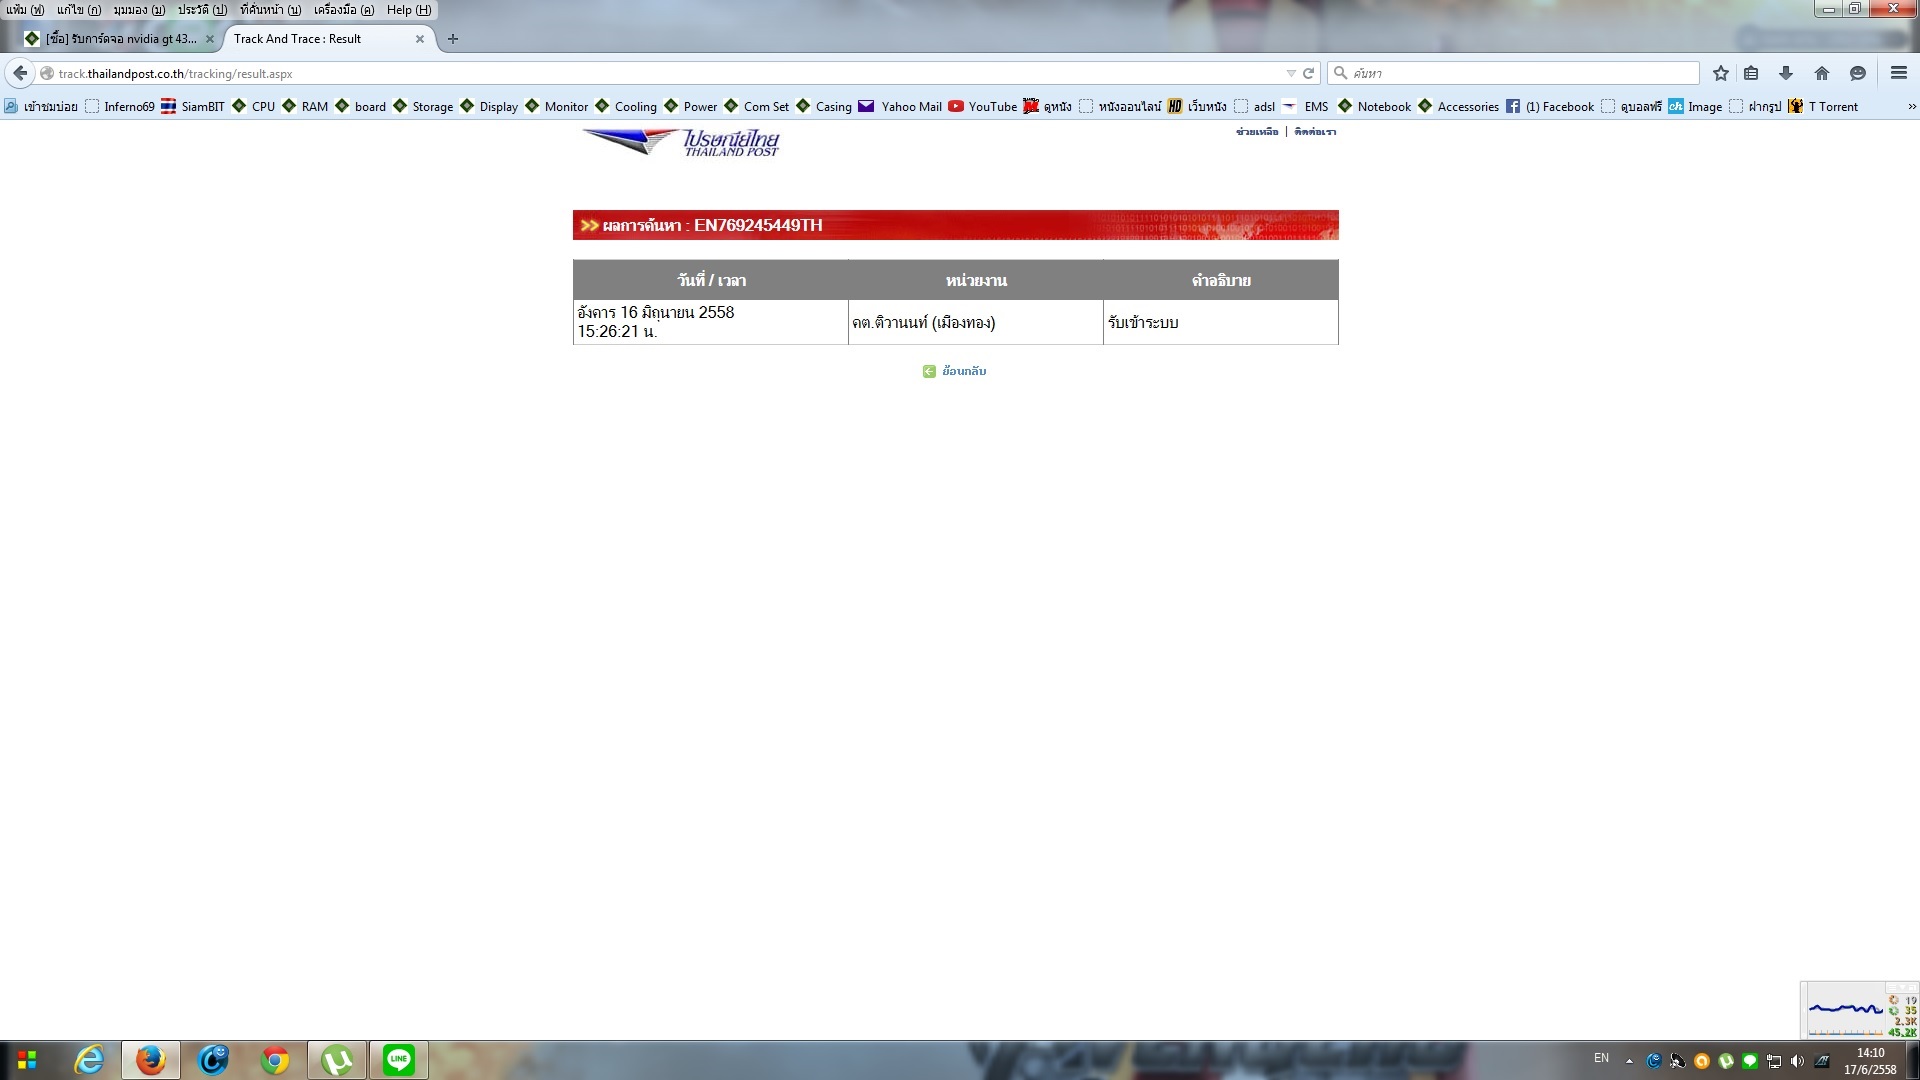Switch to the nvidia gt card tab
The width and height of the screenshot is (1920, 1080).
118,39
